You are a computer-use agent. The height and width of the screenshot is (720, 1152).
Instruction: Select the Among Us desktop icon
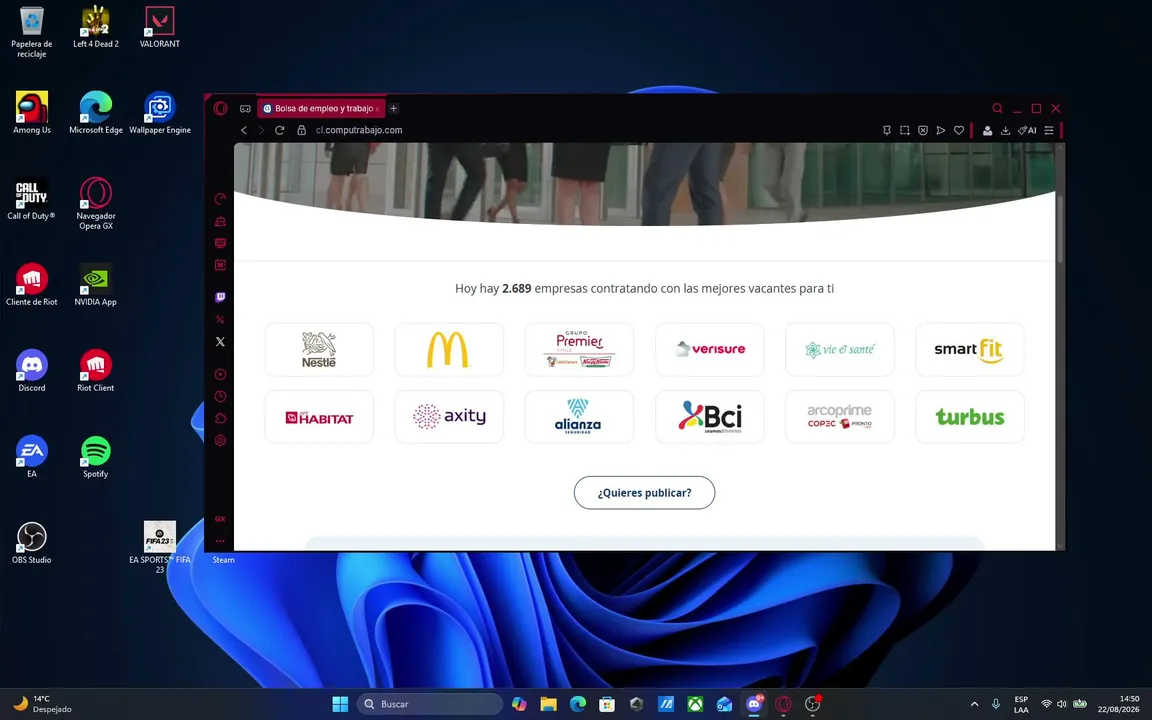(32, 112)
